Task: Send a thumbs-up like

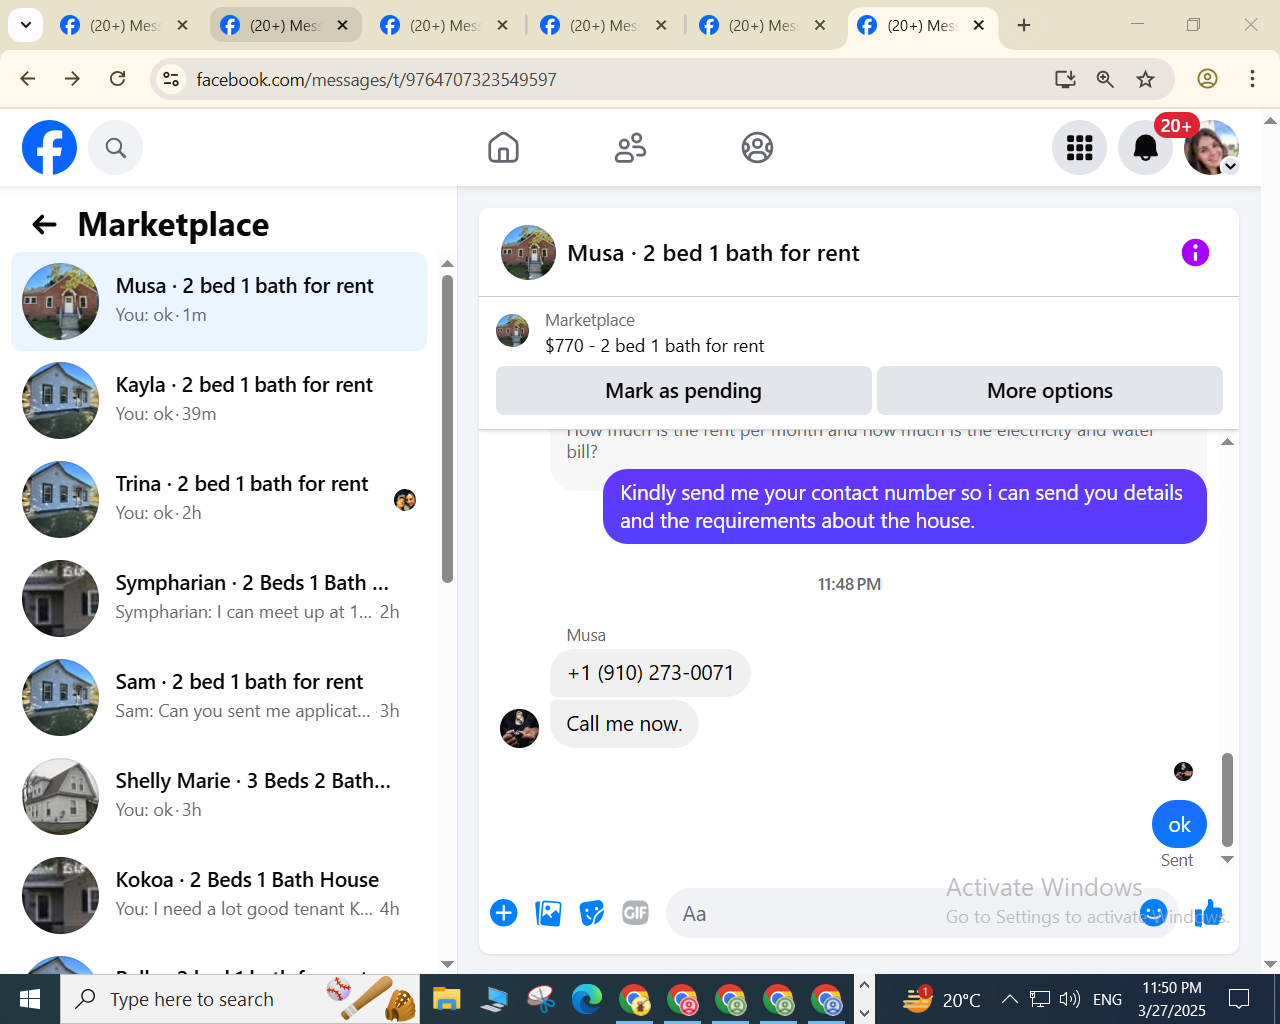Action: pos(1208,913)
